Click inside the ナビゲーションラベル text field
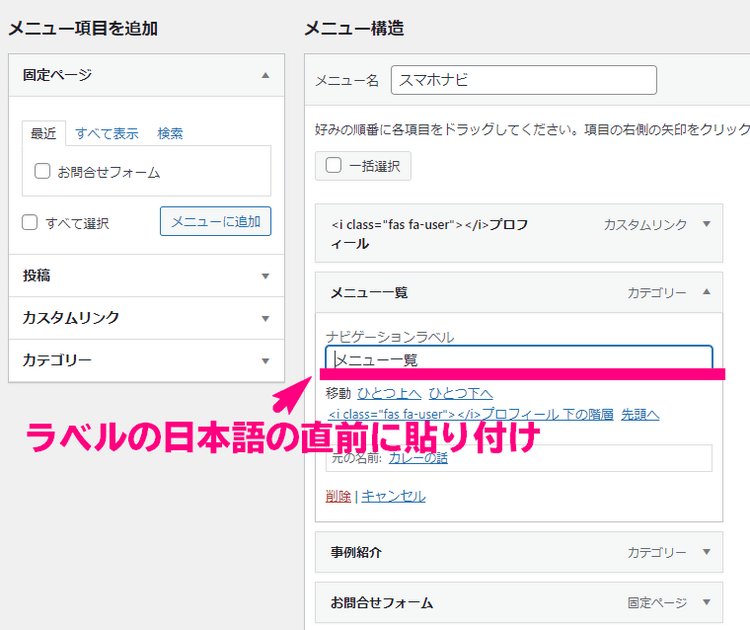The width and height of the screenshot is (750, 630). pyautogui.click(x=519, y=358)
